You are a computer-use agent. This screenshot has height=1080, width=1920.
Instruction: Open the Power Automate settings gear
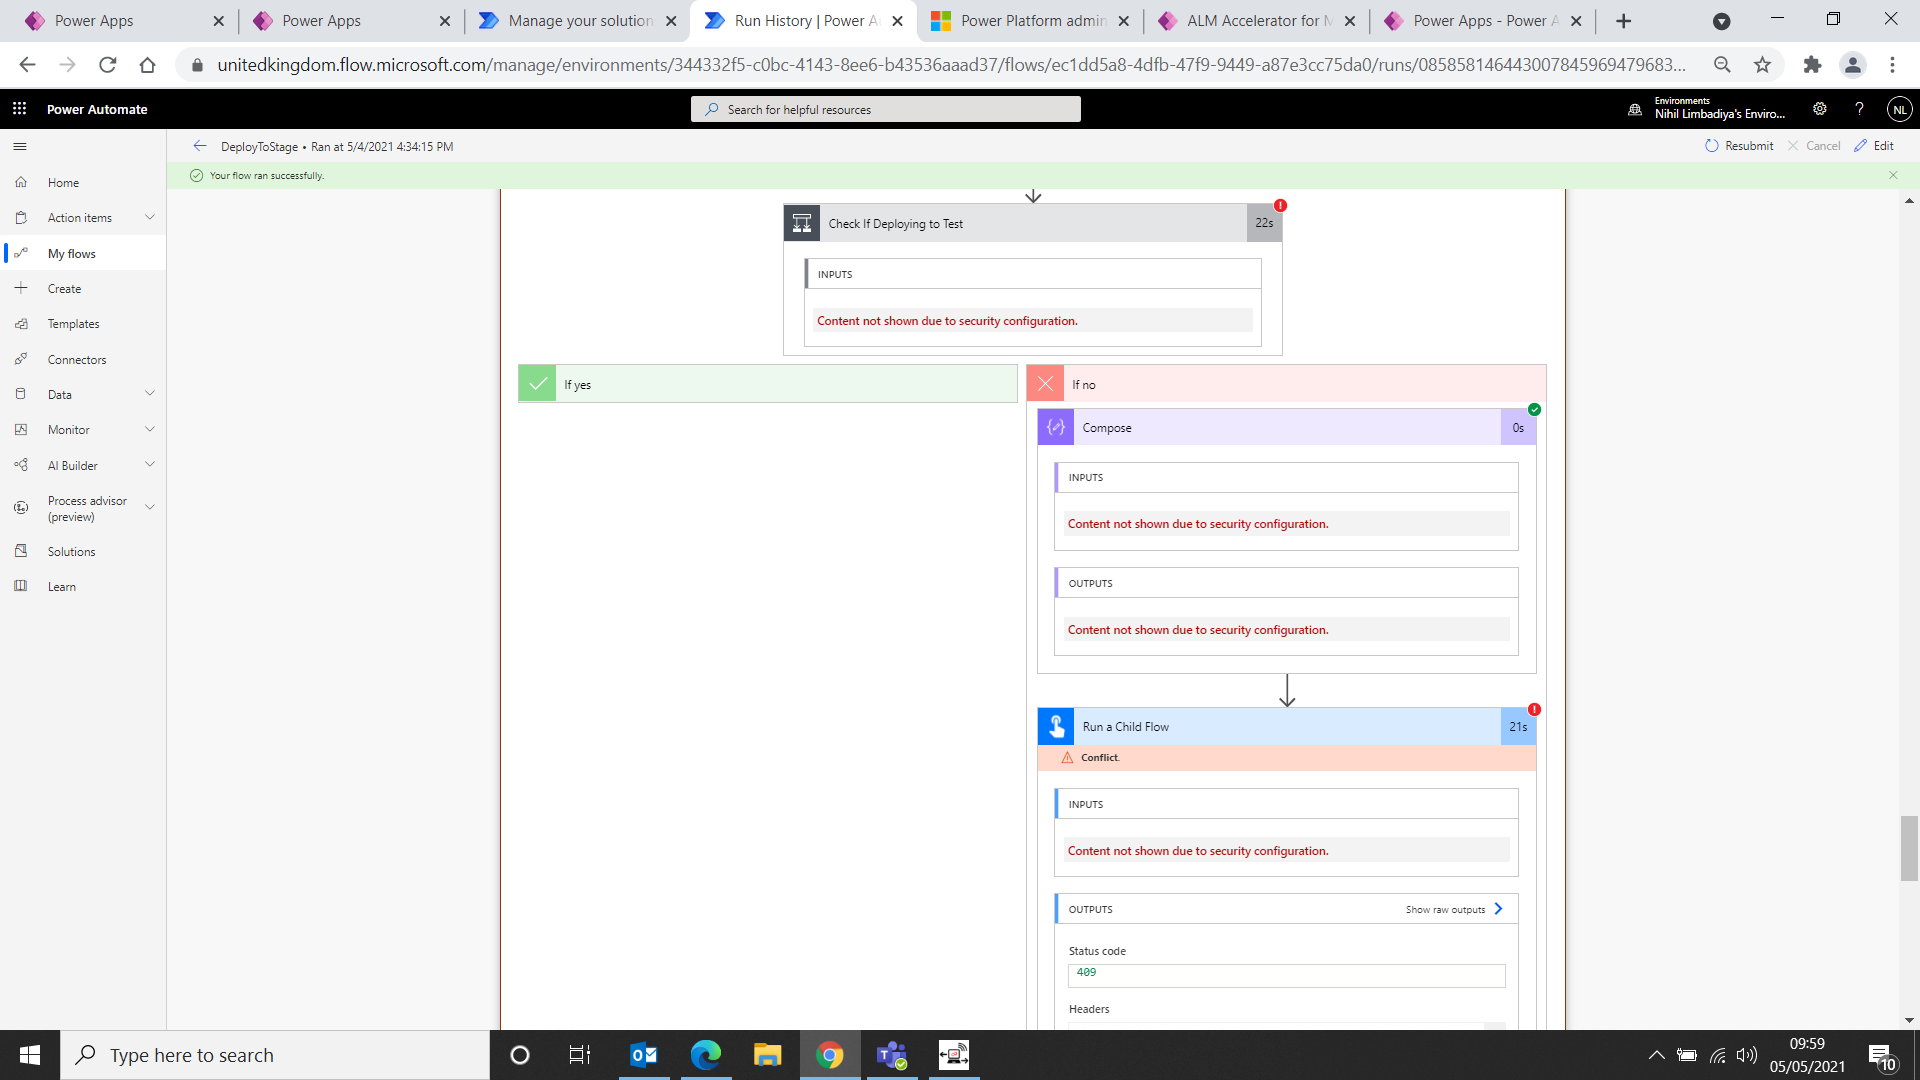pos(1820,109)
